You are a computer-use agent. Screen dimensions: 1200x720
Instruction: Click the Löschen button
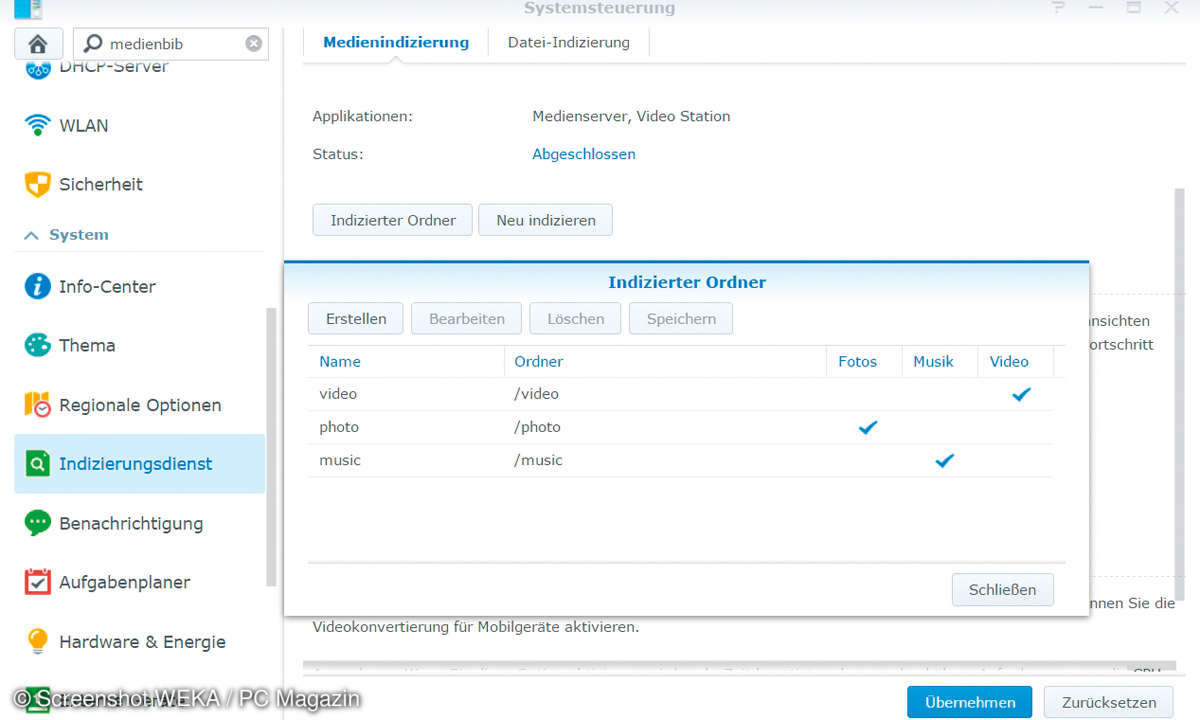click(x=576, y=319)
